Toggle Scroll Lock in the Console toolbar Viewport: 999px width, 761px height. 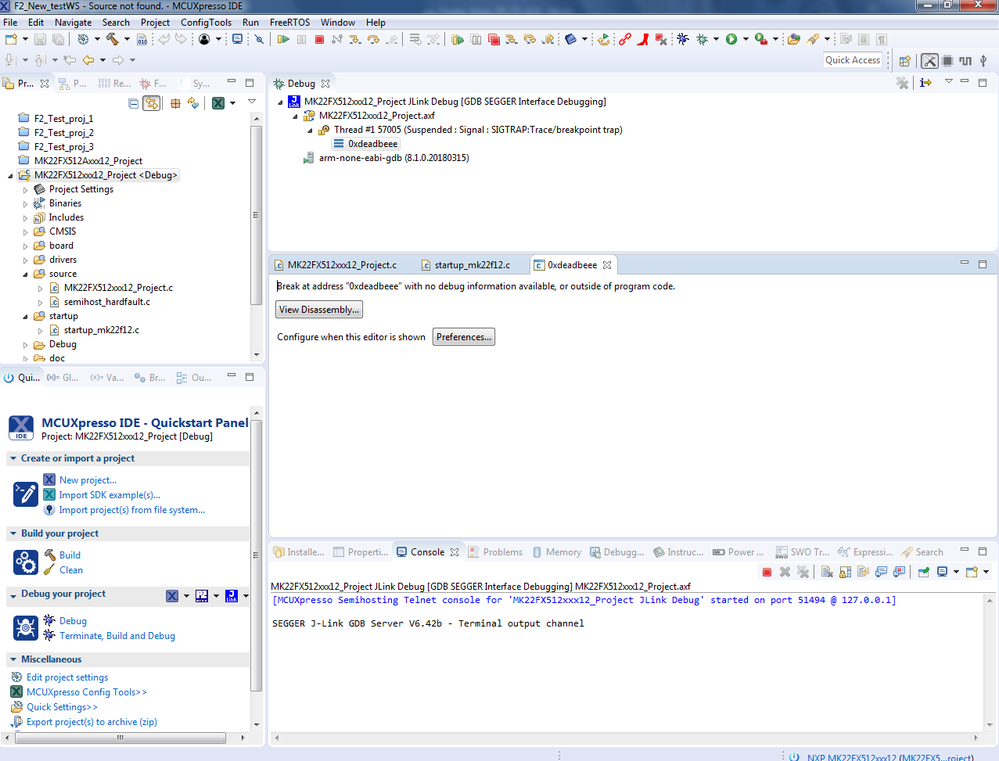845,572
